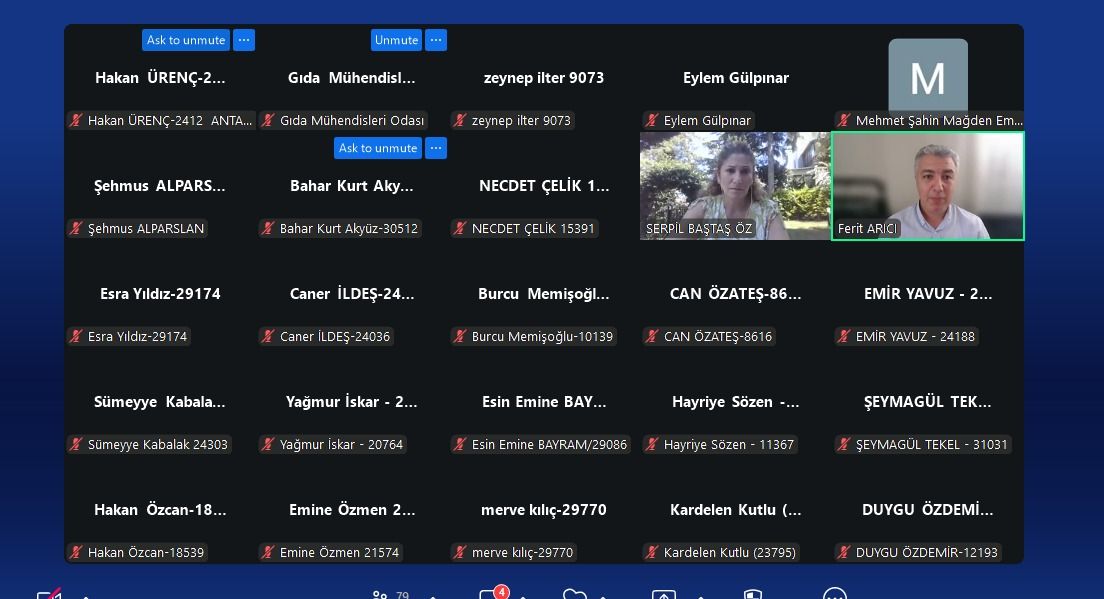
Task: Click muted mic icon beside Gıda Mühendisleri Odası label
Action: (268, 120)
